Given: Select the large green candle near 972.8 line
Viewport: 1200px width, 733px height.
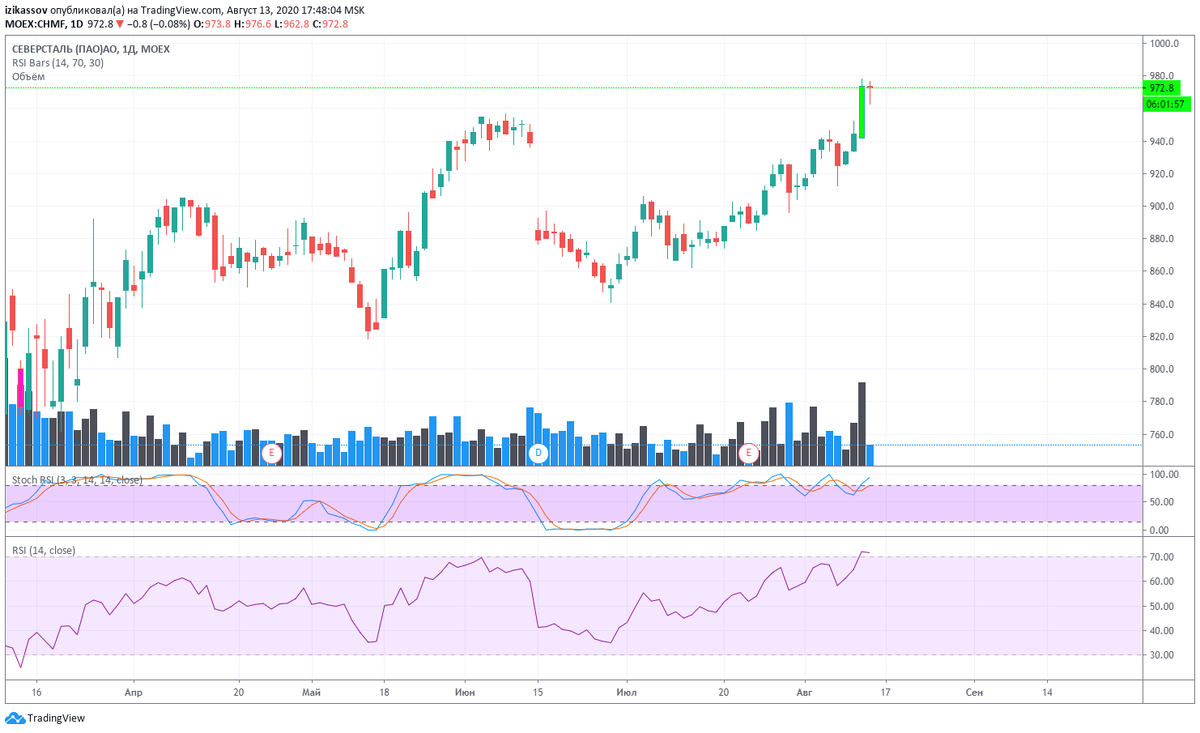Looking at the screenshot, I should coord(861,112).
